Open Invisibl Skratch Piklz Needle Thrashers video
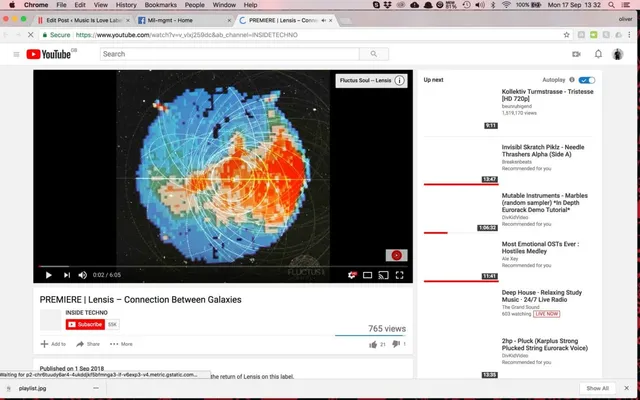 543,151
